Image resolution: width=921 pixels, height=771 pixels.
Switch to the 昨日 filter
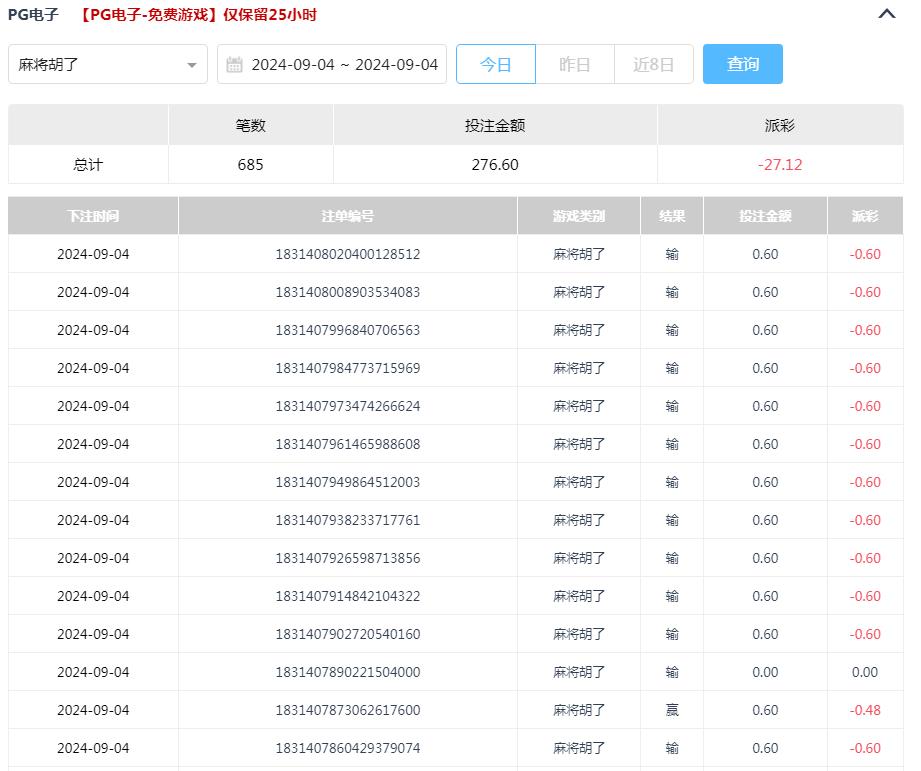[x=576, y=63]
